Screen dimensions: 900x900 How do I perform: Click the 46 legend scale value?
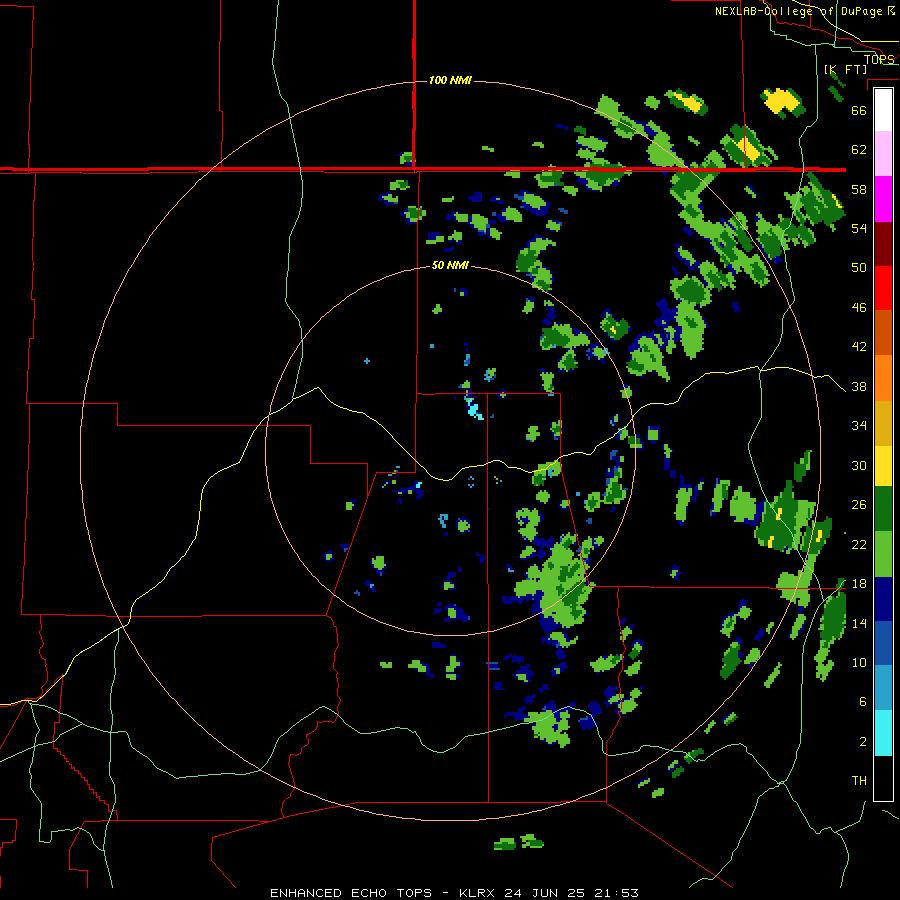(859, 308)
